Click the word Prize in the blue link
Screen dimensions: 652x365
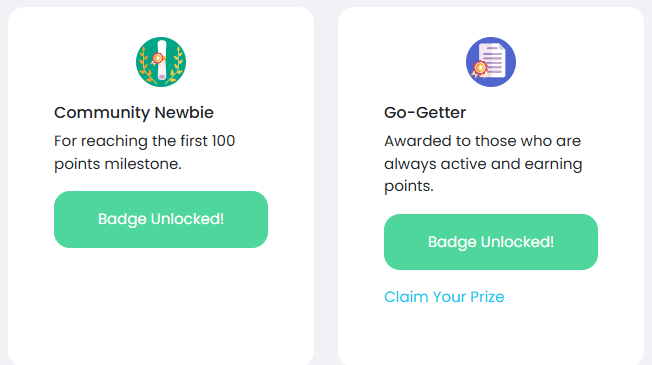coord(487,297)
